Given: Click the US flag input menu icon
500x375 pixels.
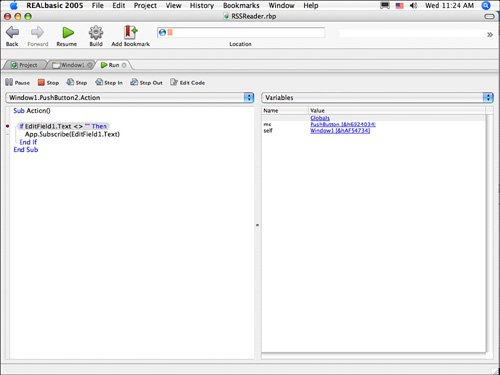Looking at the screenshot, I should (399, 5).
